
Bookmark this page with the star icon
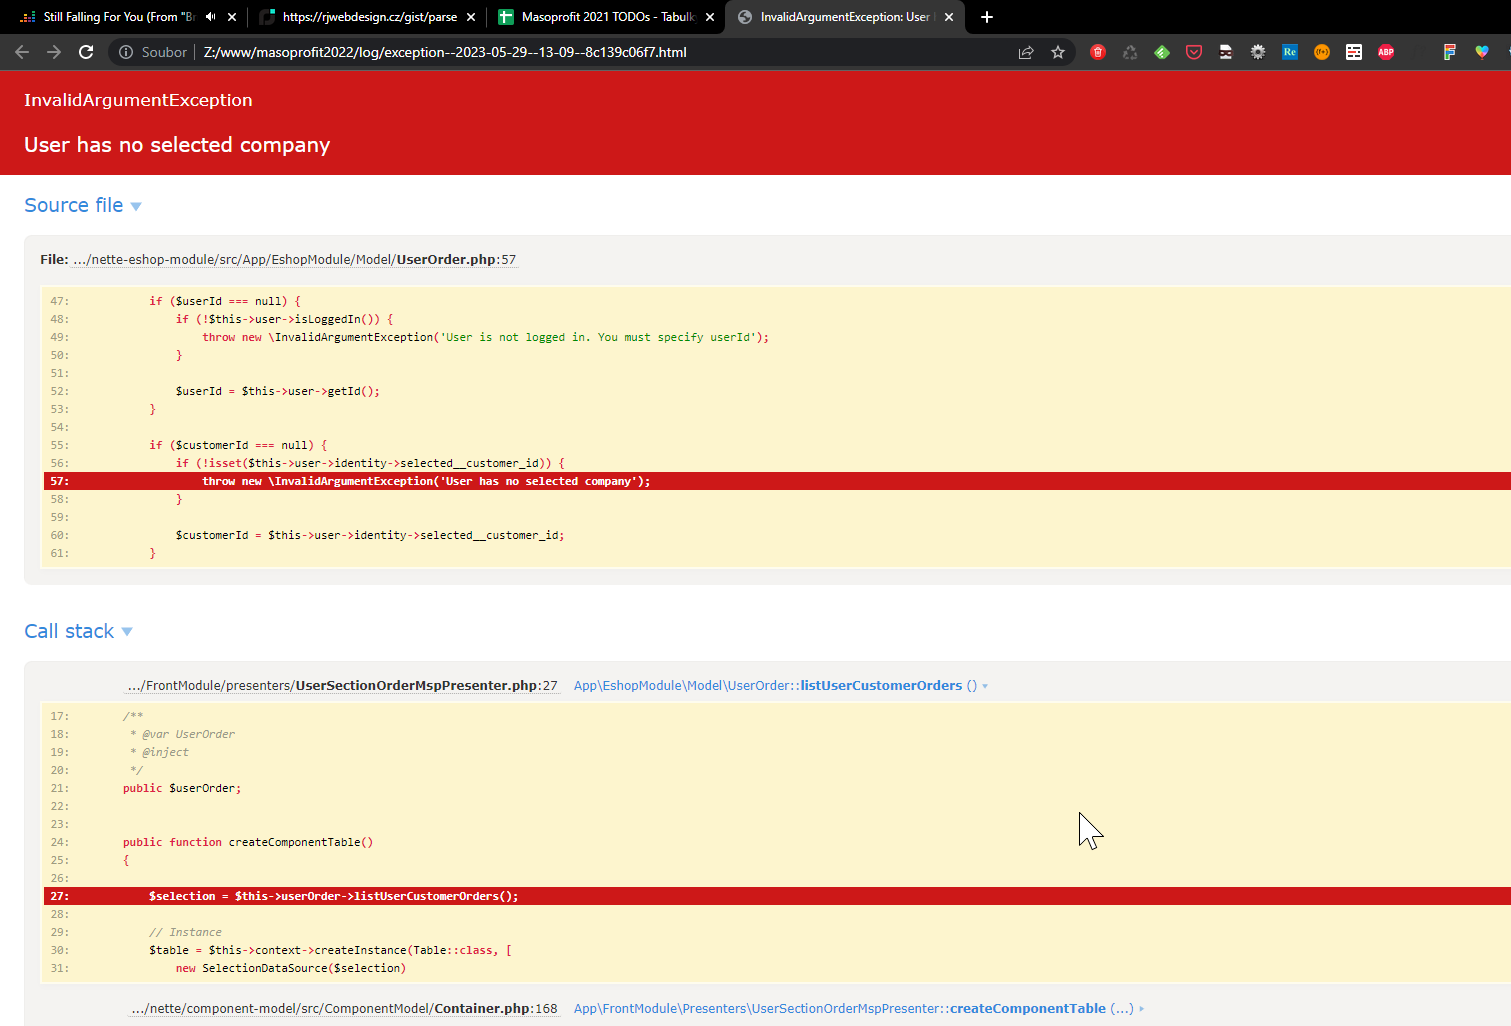(x=1058, y=52)
